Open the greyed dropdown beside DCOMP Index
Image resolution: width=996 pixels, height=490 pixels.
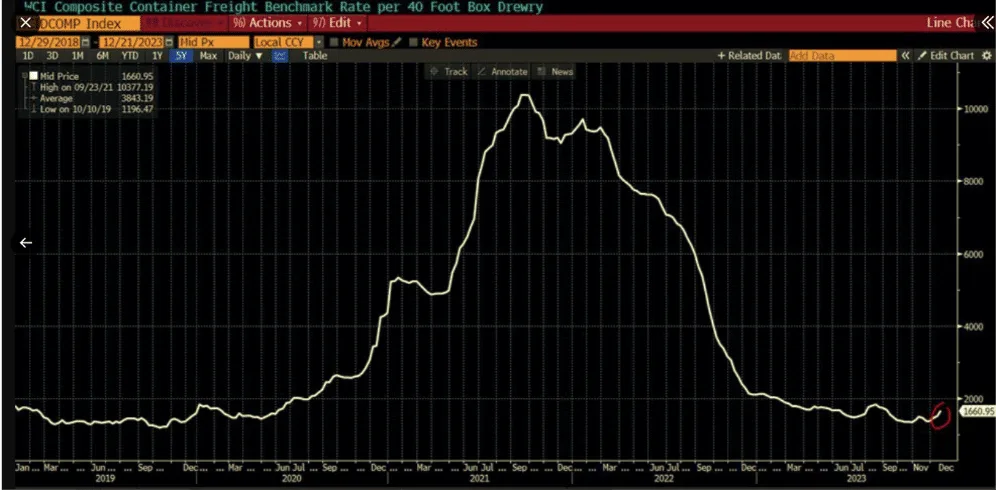(x=184, y=23)
